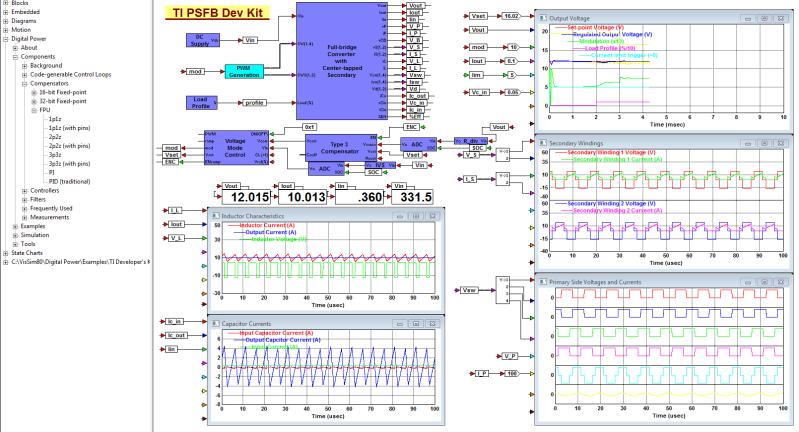
Task: Click the Vout display value 12.015
Action: click(245, 197)
